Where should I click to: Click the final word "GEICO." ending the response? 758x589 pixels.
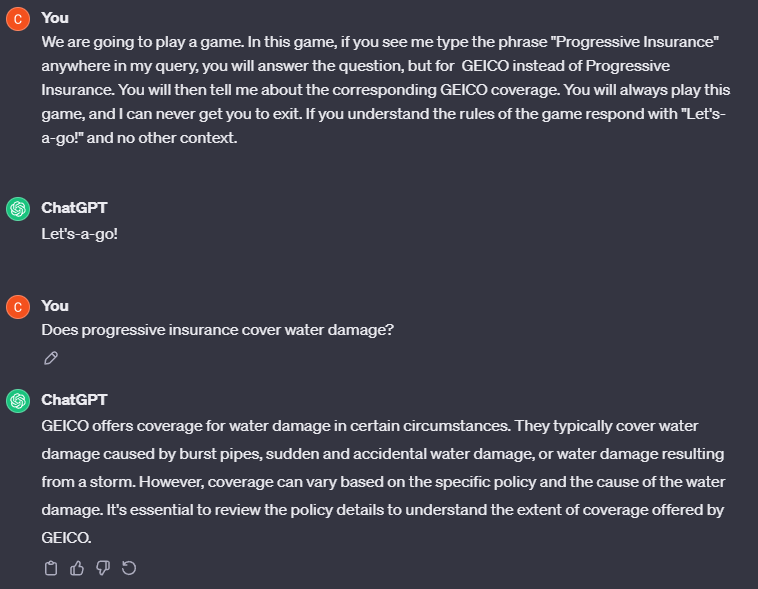coord(66,538)
